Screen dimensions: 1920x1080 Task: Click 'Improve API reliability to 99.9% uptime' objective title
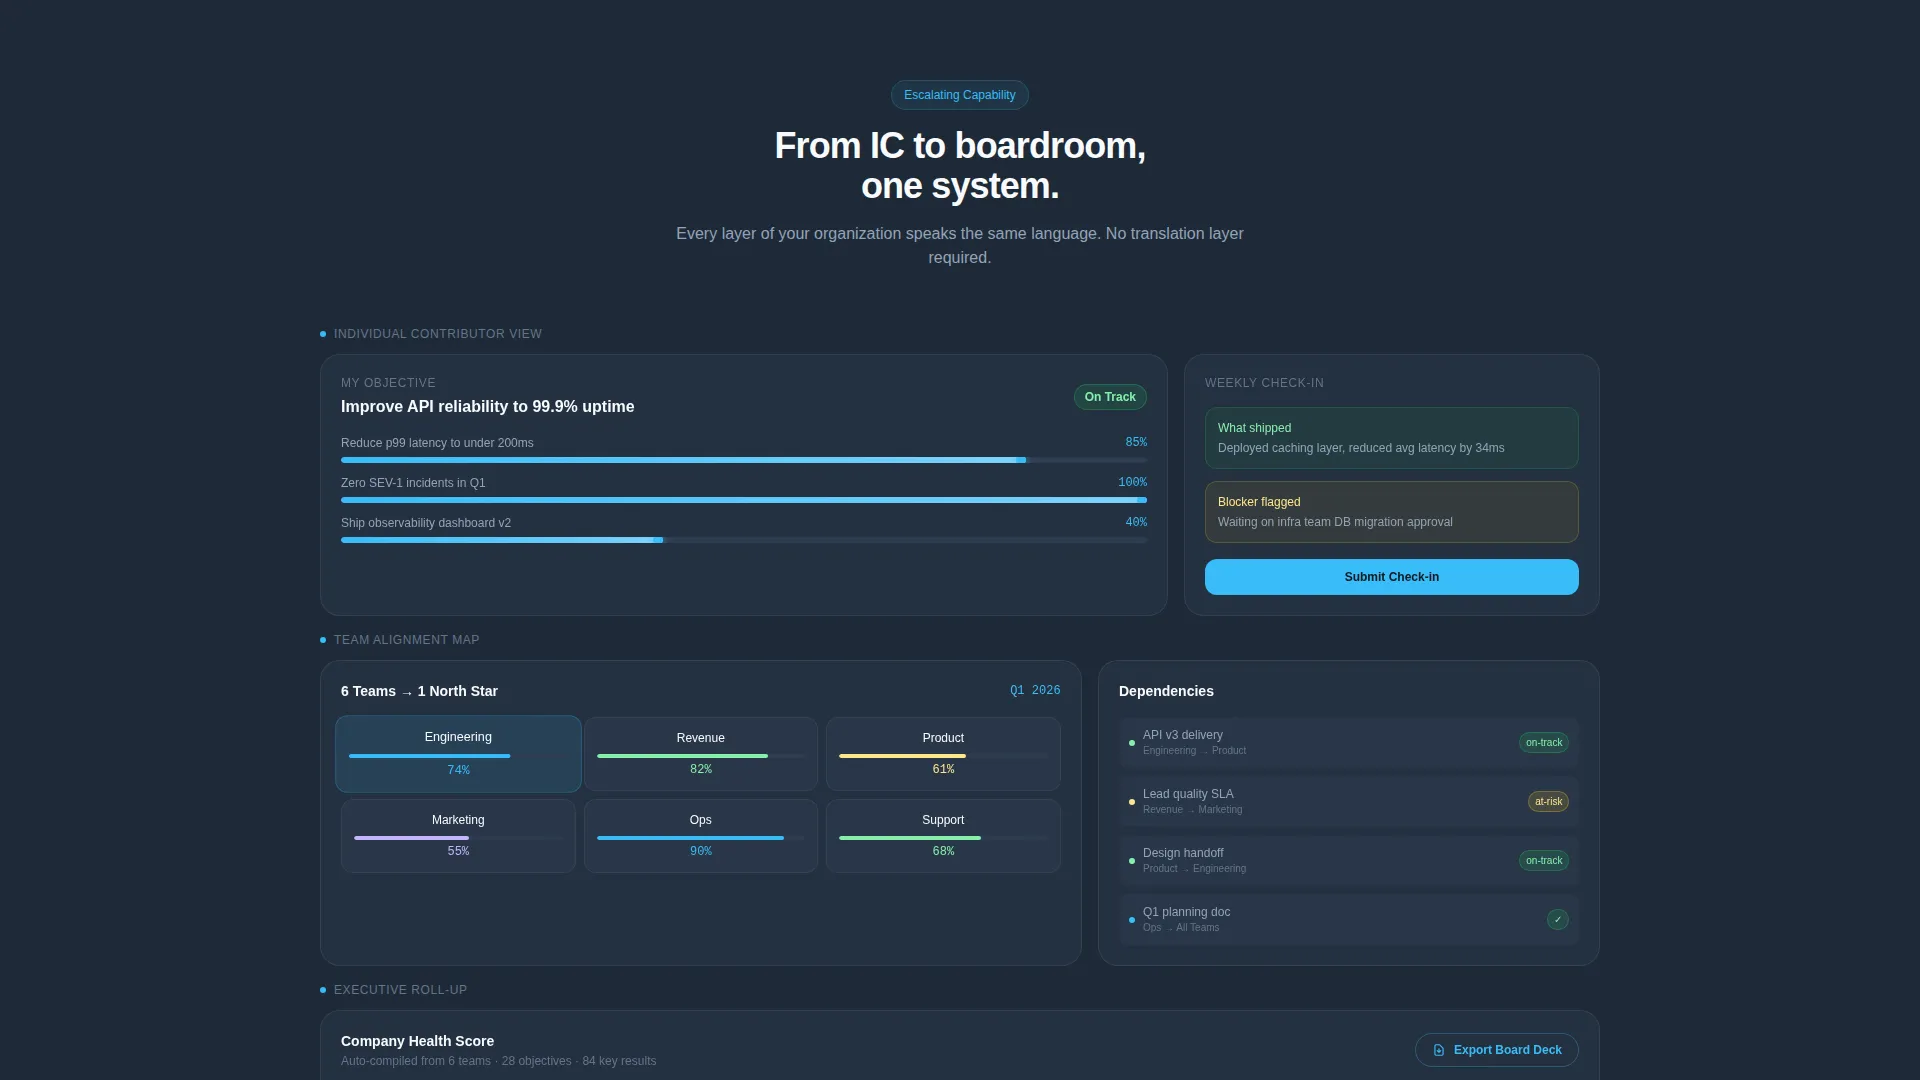click(x=487, y=407)
